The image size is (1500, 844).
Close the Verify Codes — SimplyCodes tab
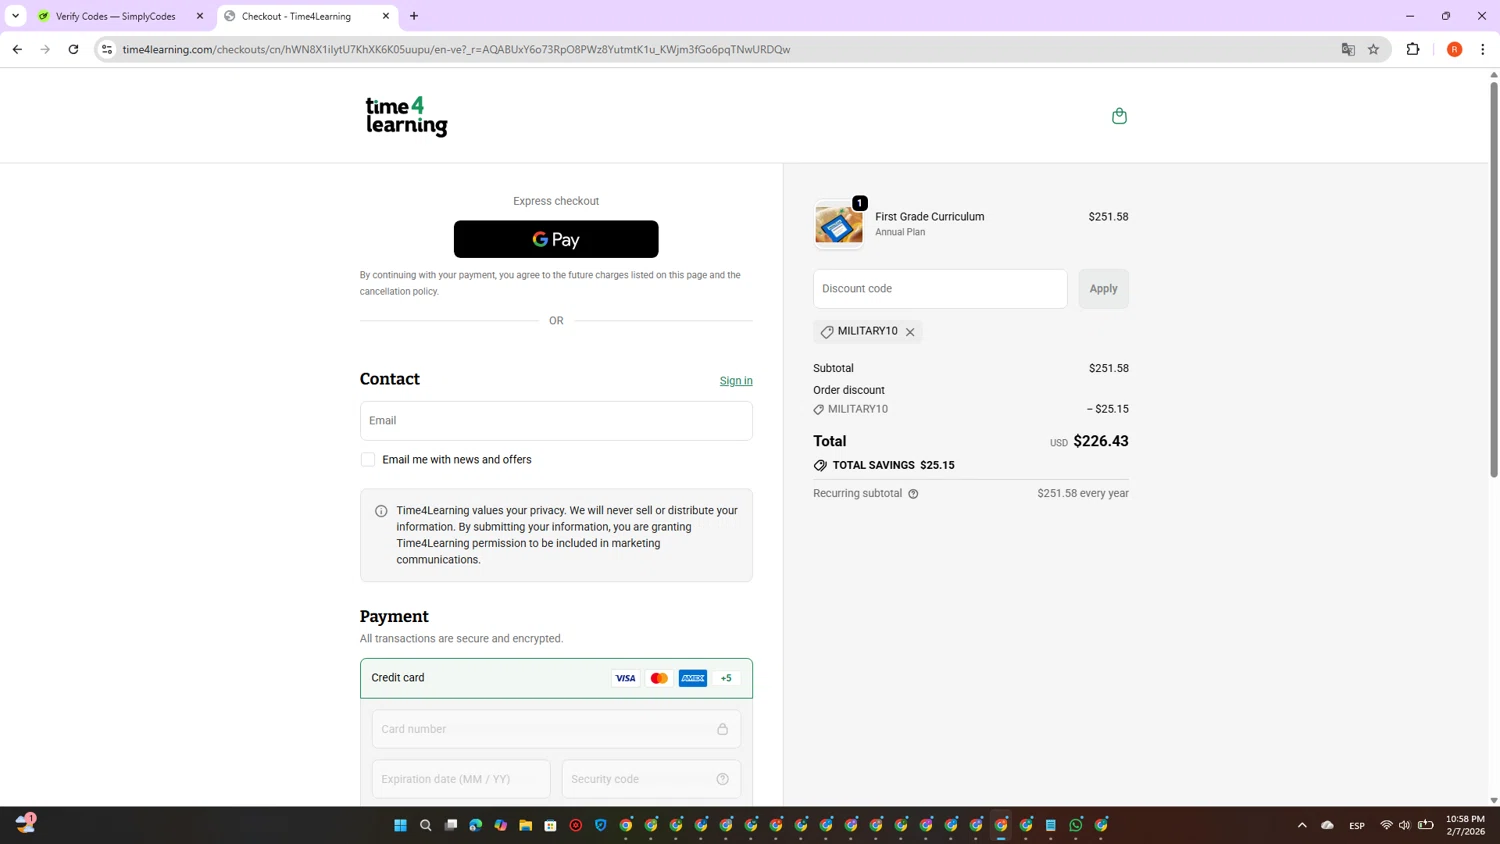pos(200,16)
